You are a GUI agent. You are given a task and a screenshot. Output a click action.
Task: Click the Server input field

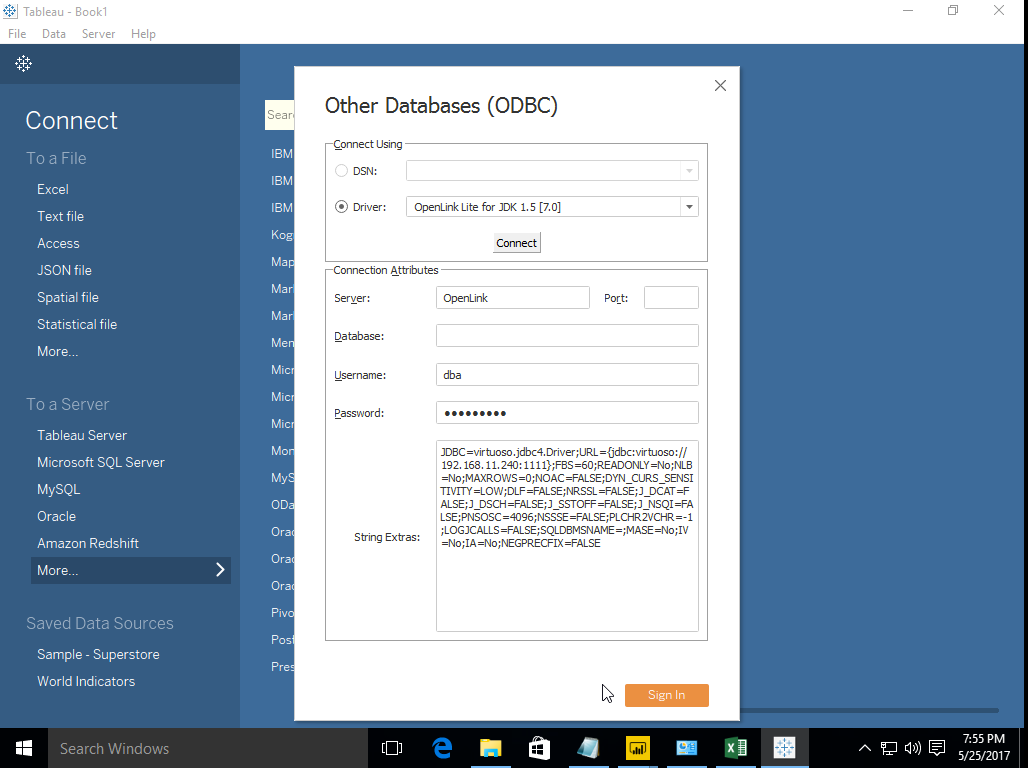[513, 298]
